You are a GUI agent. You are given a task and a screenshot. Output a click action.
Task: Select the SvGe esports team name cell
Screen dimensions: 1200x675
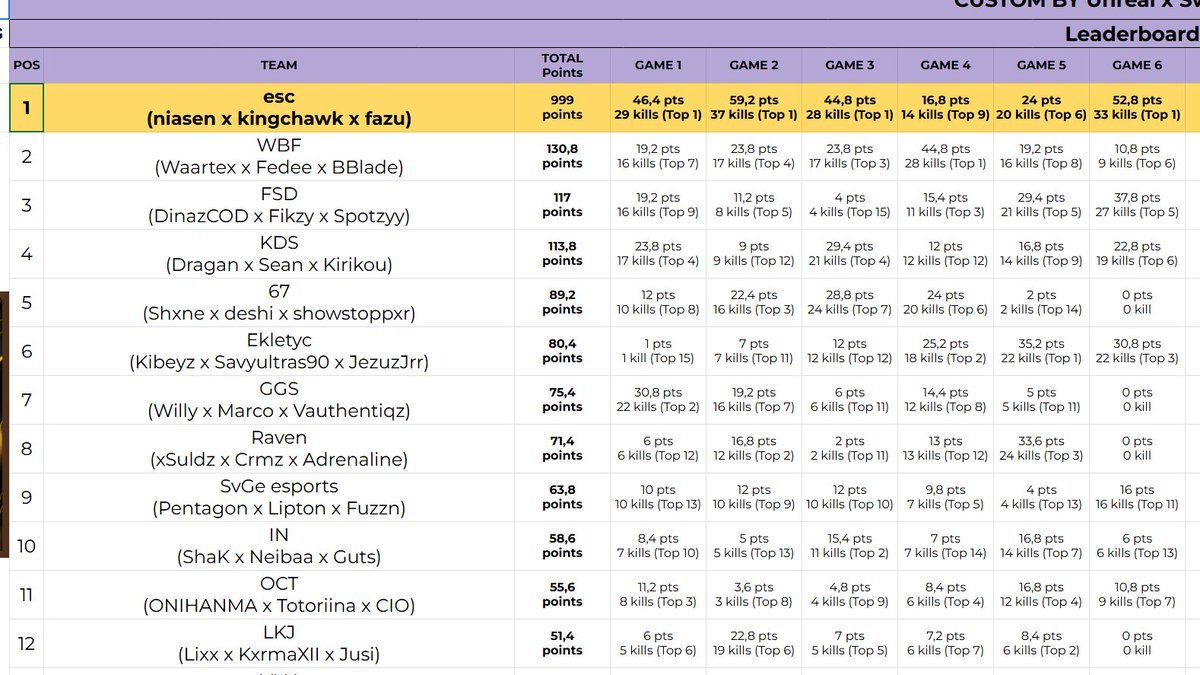tap(279, 497)
